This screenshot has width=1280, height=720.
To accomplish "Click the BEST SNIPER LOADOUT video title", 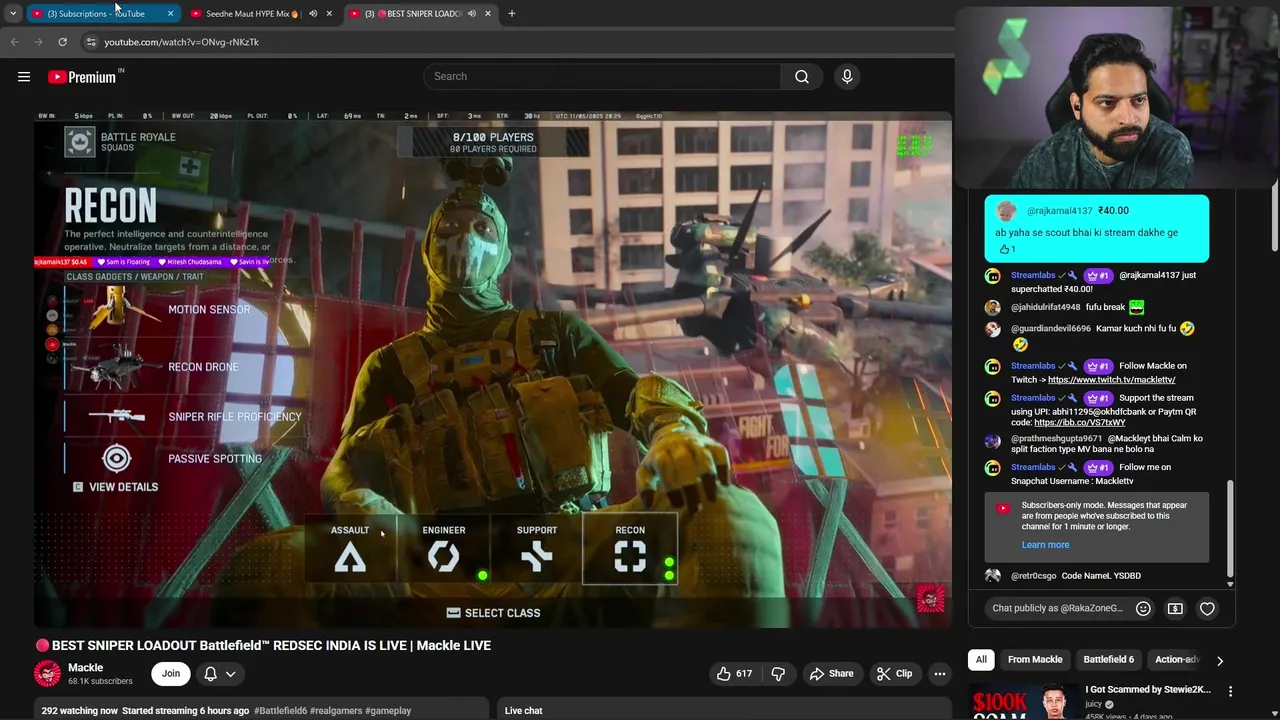I will tap(263, 646).
